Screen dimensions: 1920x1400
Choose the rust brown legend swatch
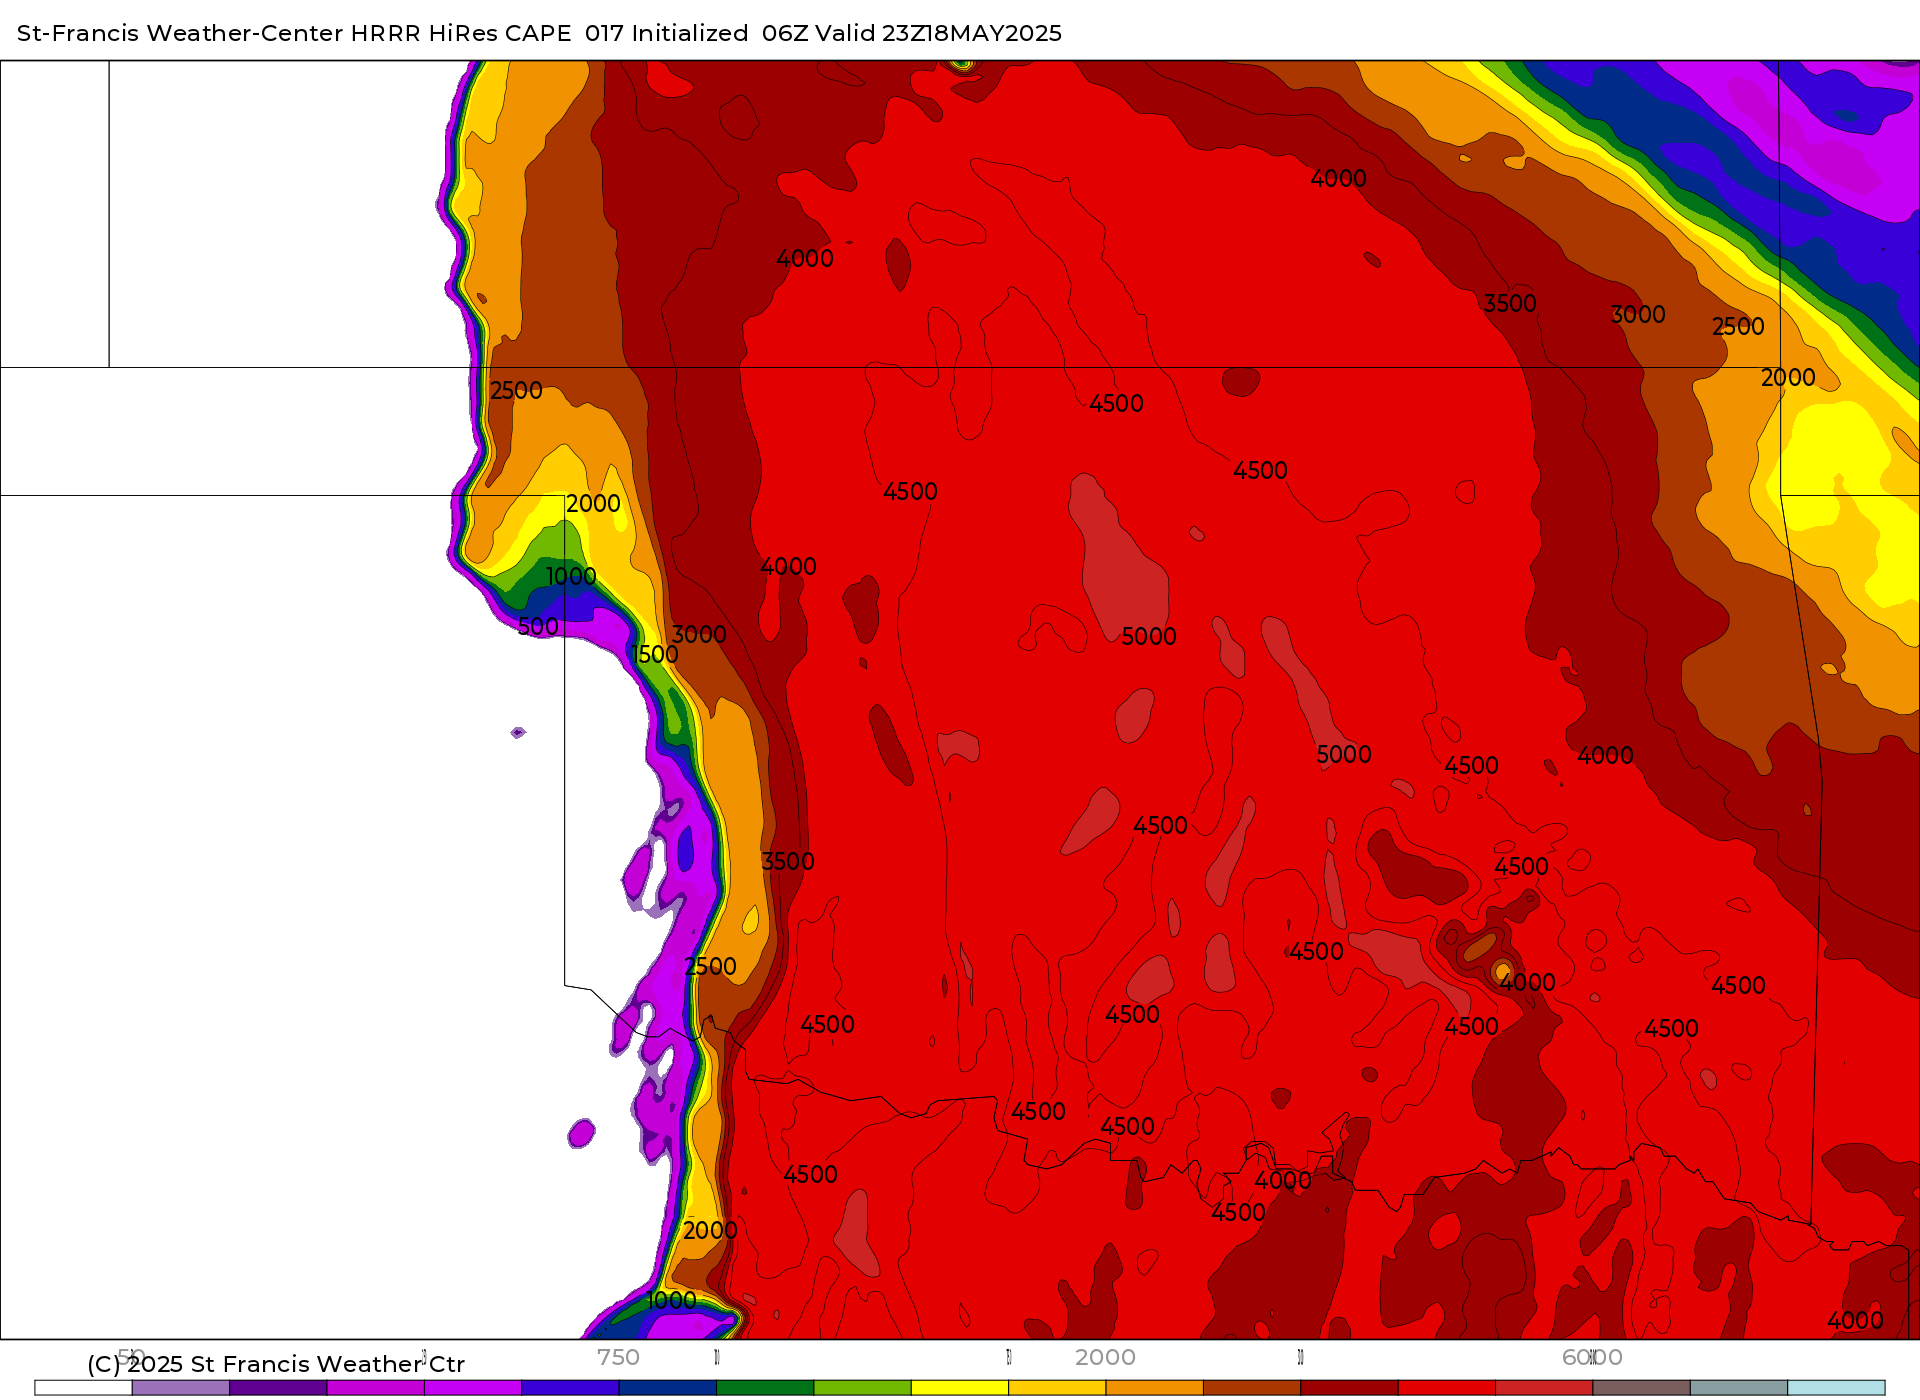click(x=1252, y=1388)
